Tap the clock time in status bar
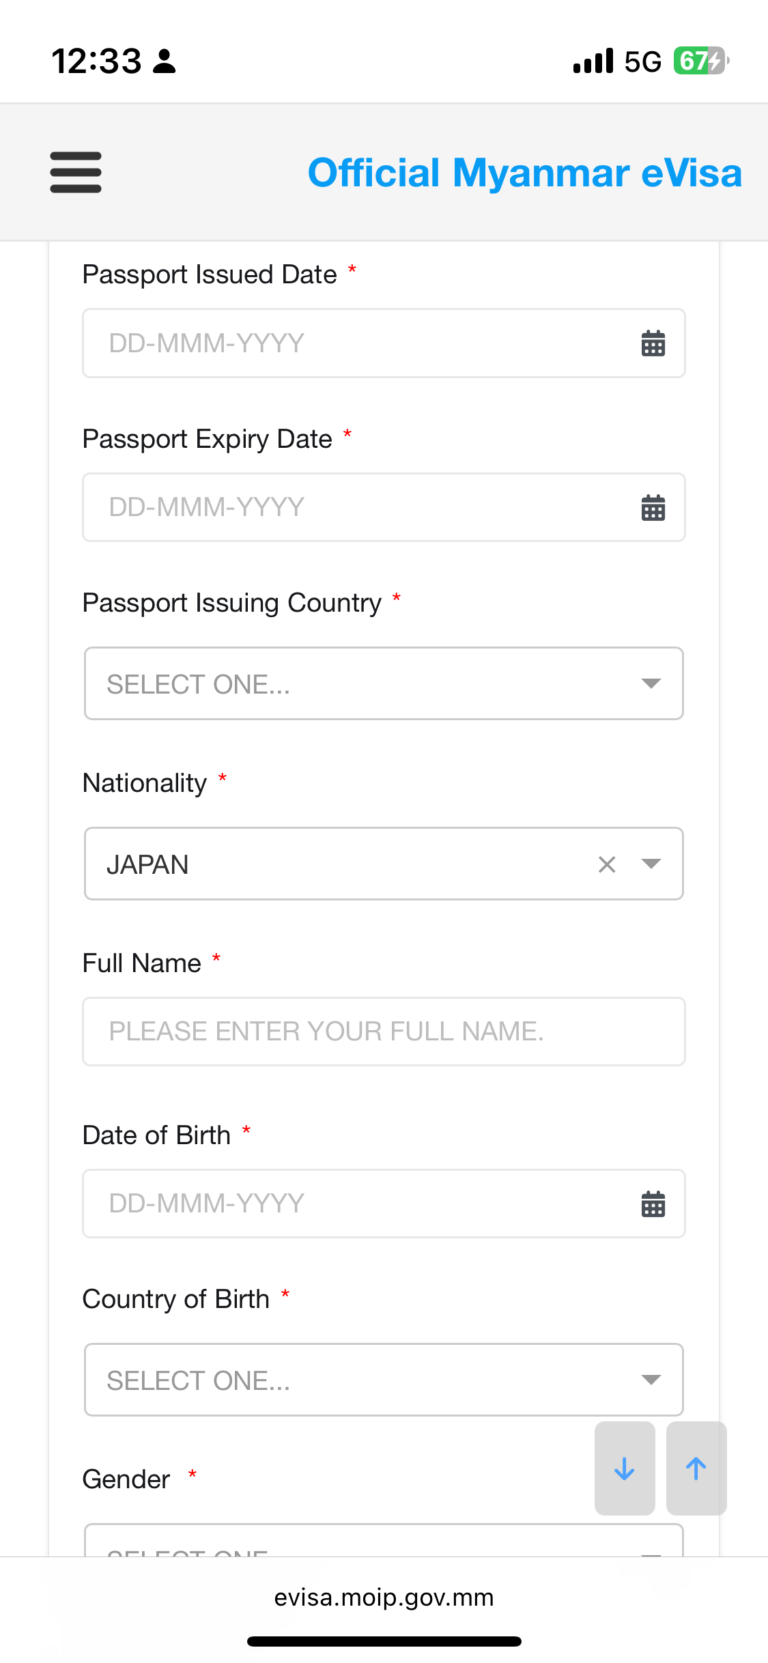 [97, 61]
